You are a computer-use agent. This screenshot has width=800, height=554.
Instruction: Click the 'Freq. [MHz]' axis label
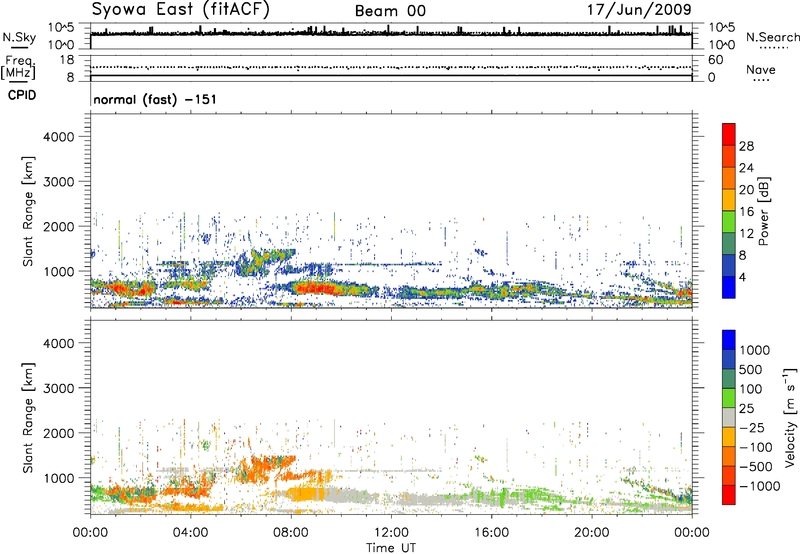[x=18, y=67]
